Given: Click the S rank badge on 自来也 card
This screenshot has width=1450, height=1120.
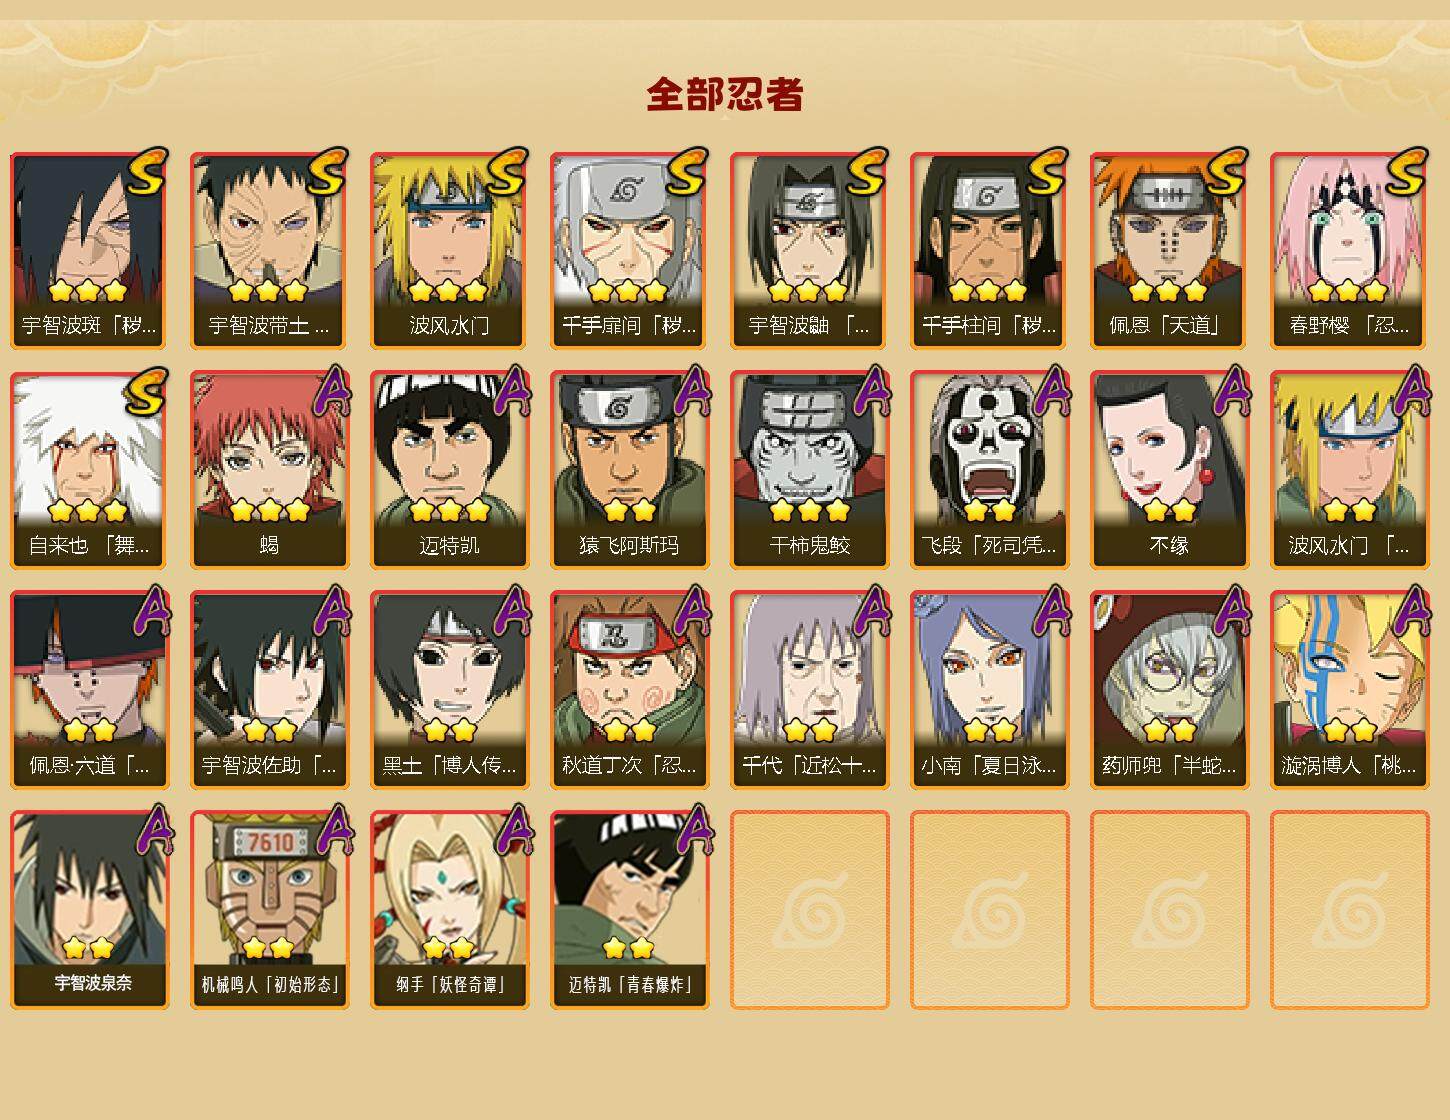Looking at the screenshot, I should click(146, 391).
